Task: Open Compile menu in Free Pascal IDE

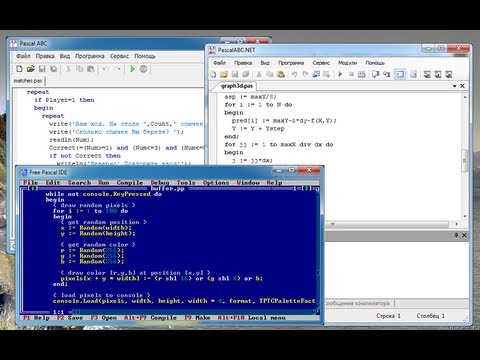Action: 130,183
